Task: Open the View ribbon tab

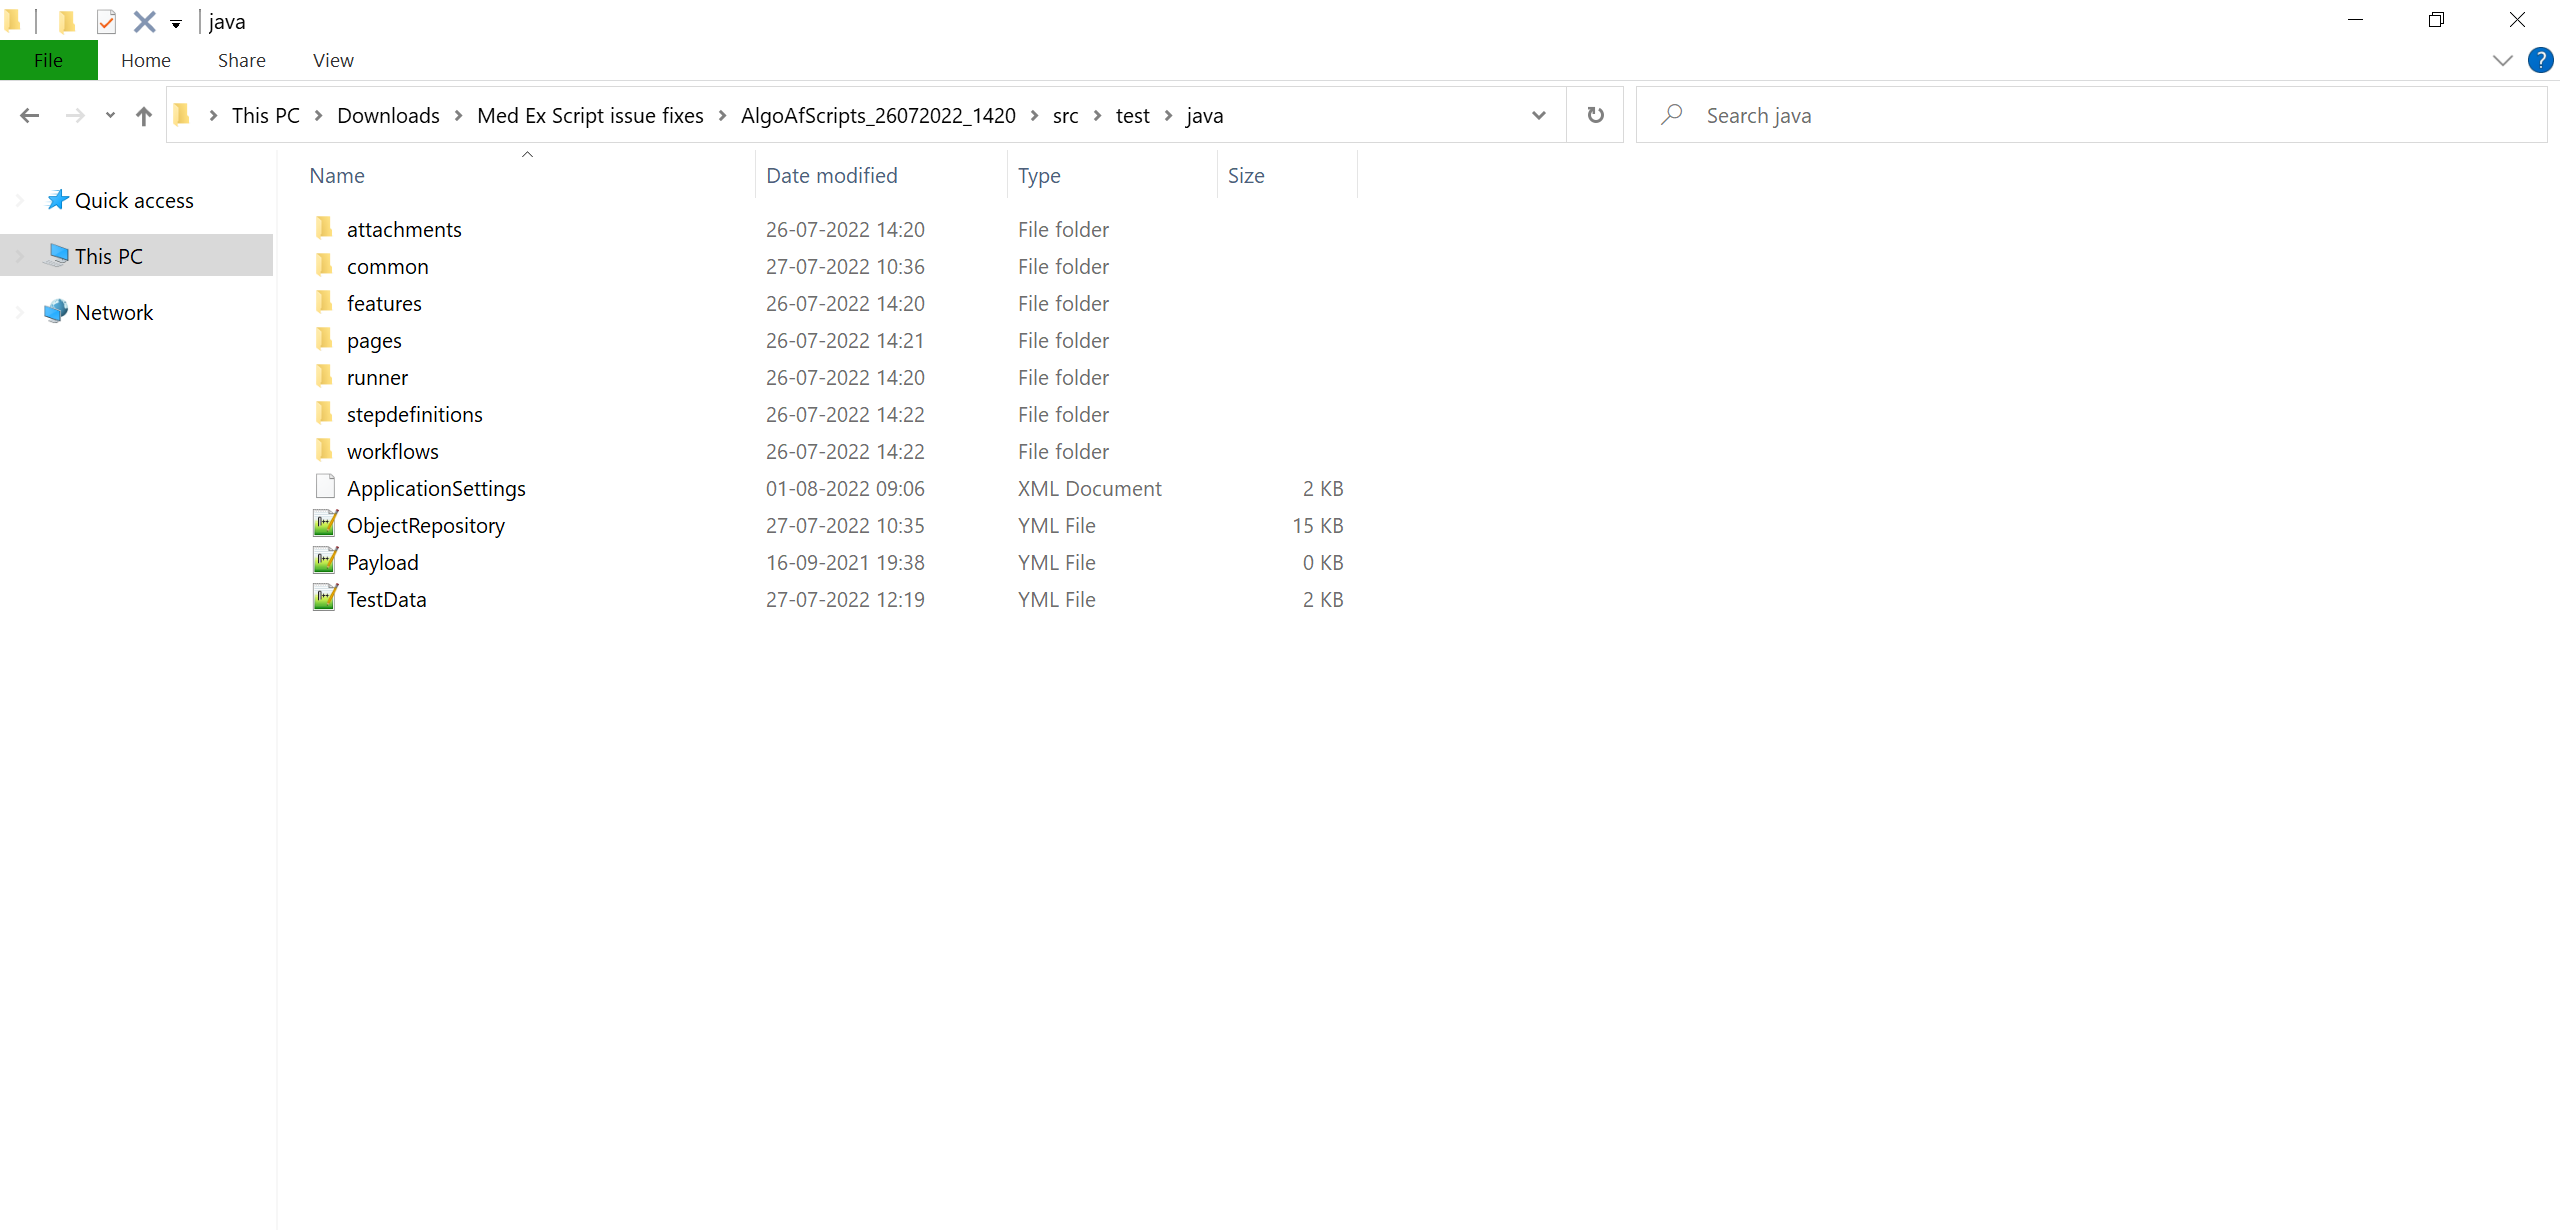Action: (x=333, y=60)
